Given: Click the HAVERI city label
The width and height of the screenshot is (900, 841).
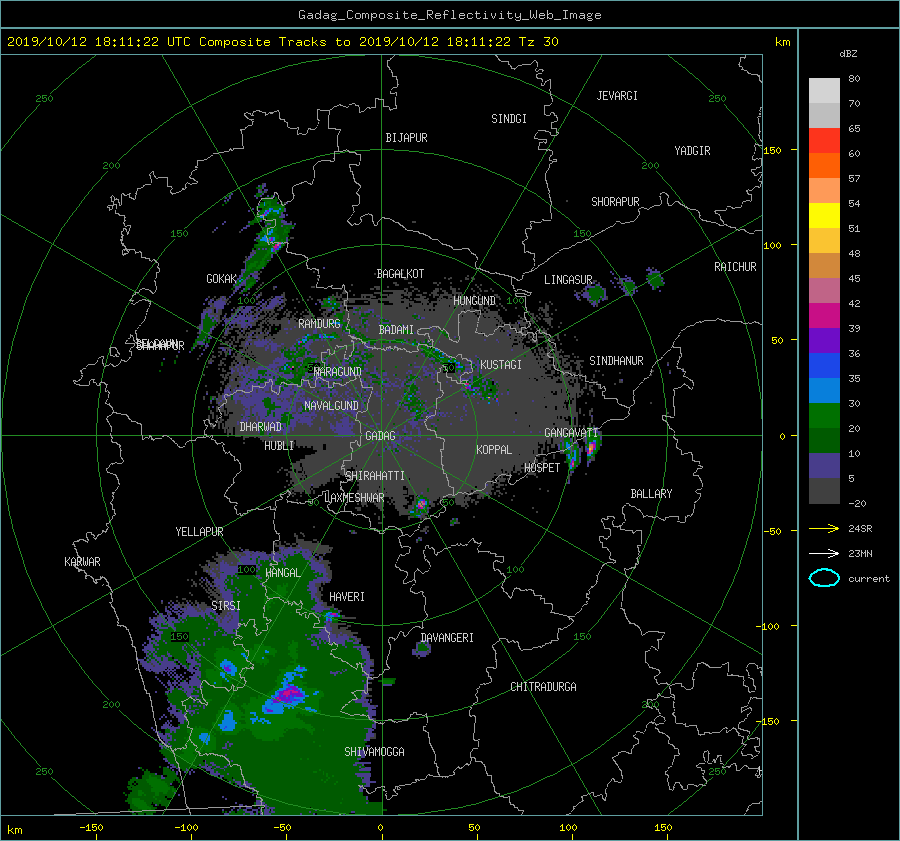Looking at the screenshot, I should [347, 597].
